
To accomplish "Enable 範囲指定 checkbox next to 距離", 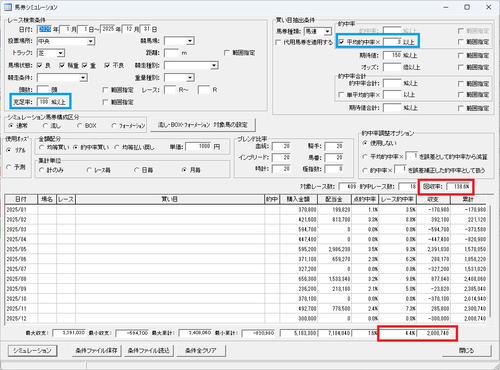I will 227,53.
